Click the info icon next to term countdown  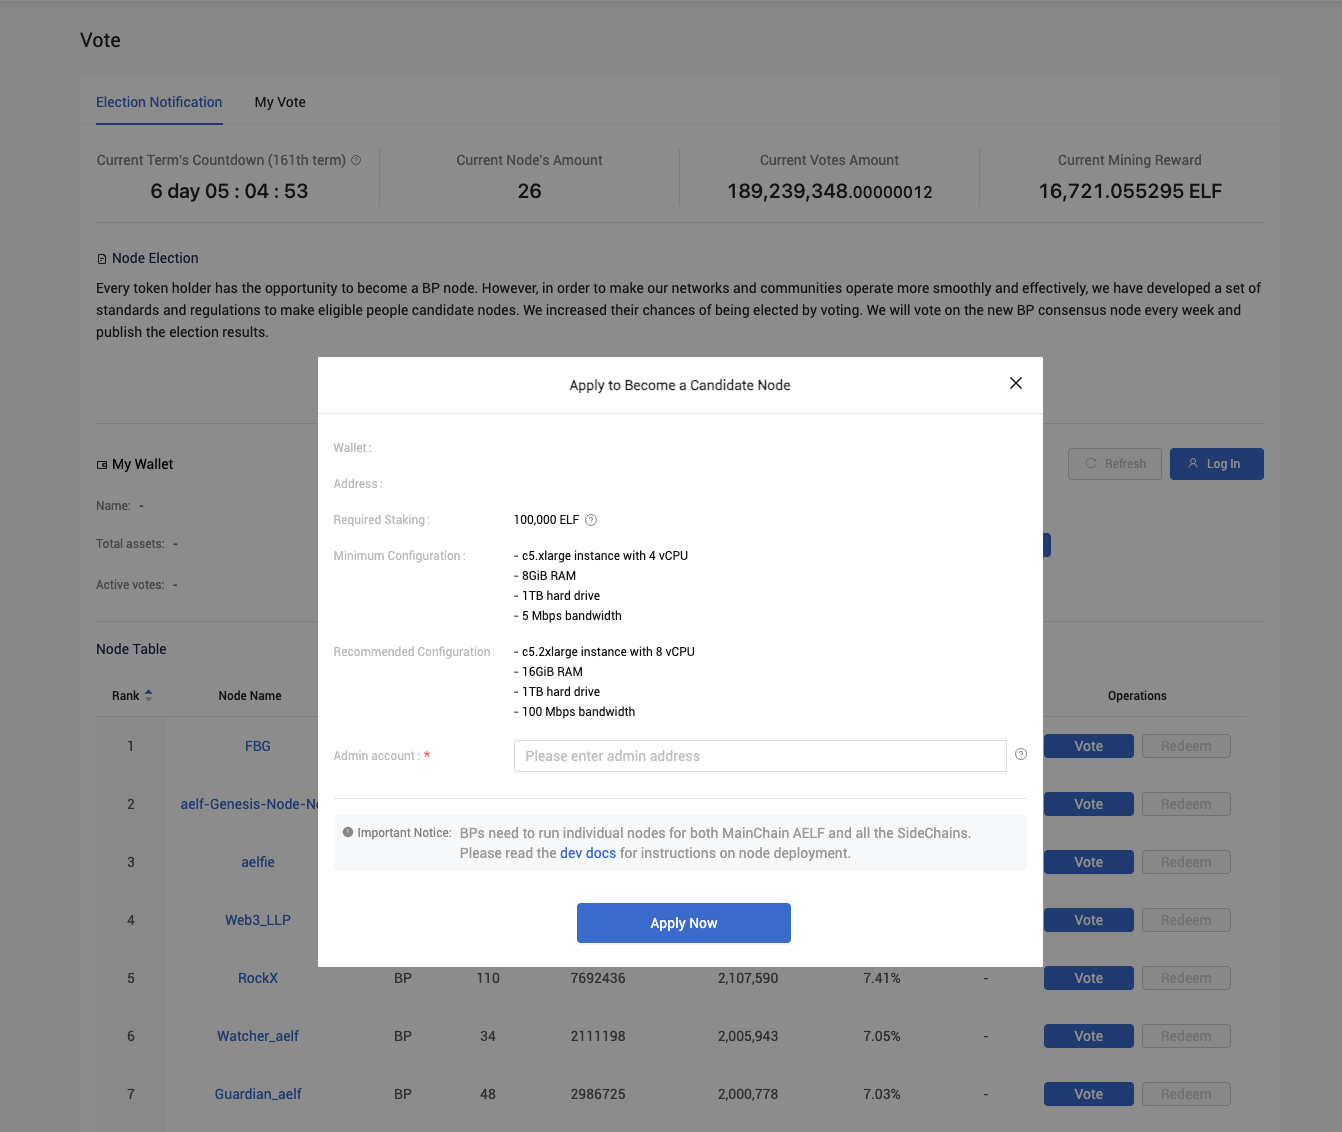(x=356, y=160)
